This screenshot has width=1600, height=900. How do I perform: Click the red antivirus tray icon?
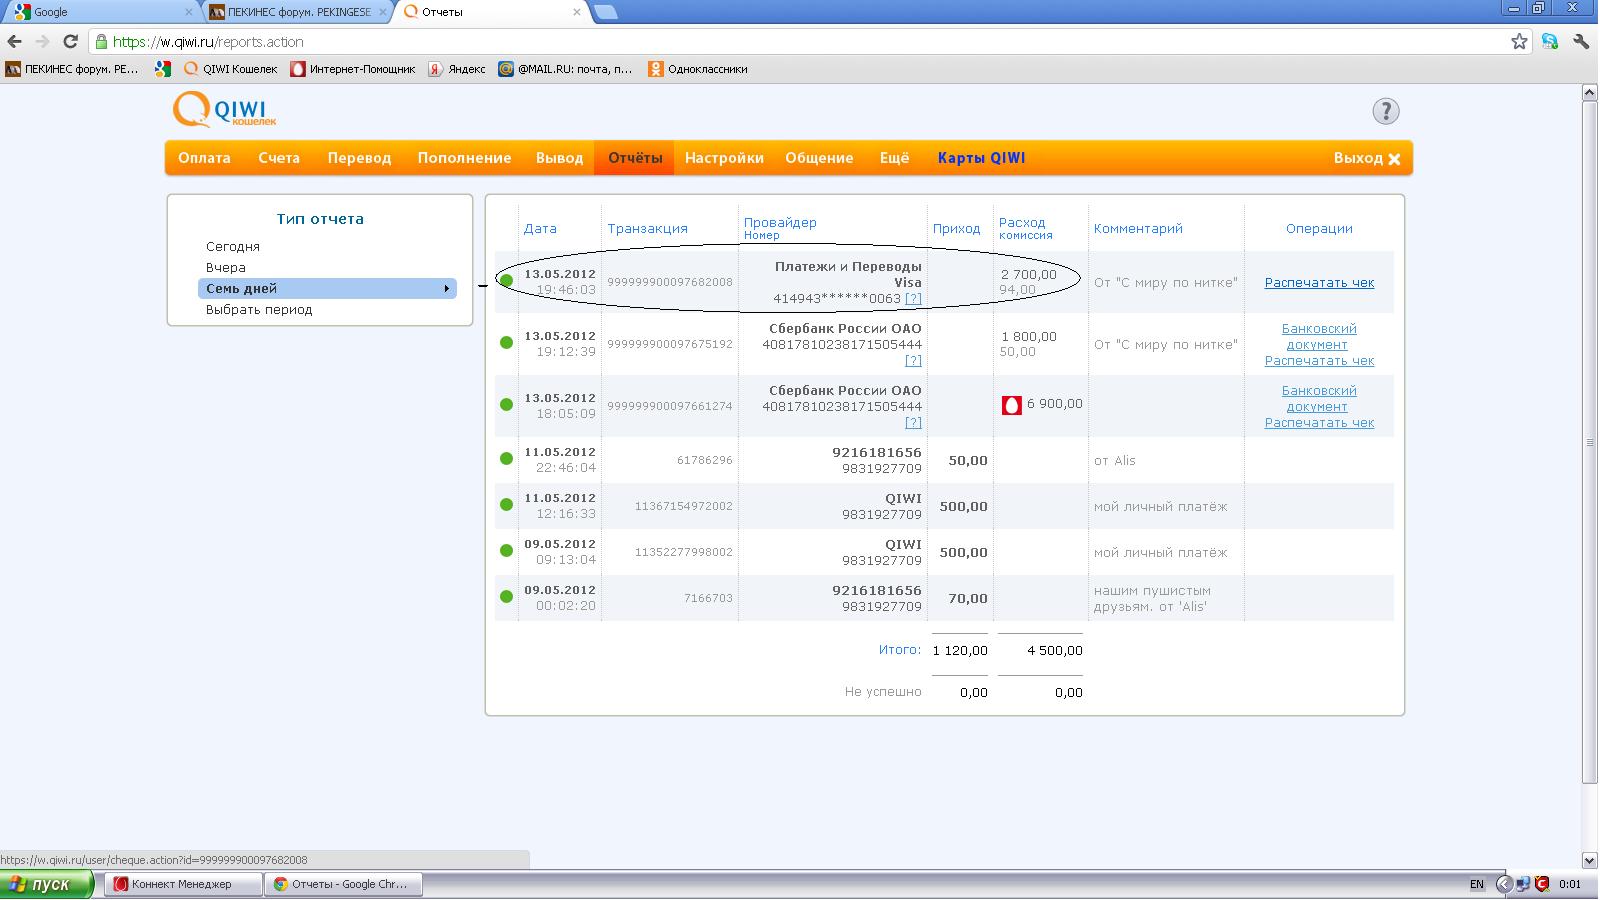click(1542, 884)
